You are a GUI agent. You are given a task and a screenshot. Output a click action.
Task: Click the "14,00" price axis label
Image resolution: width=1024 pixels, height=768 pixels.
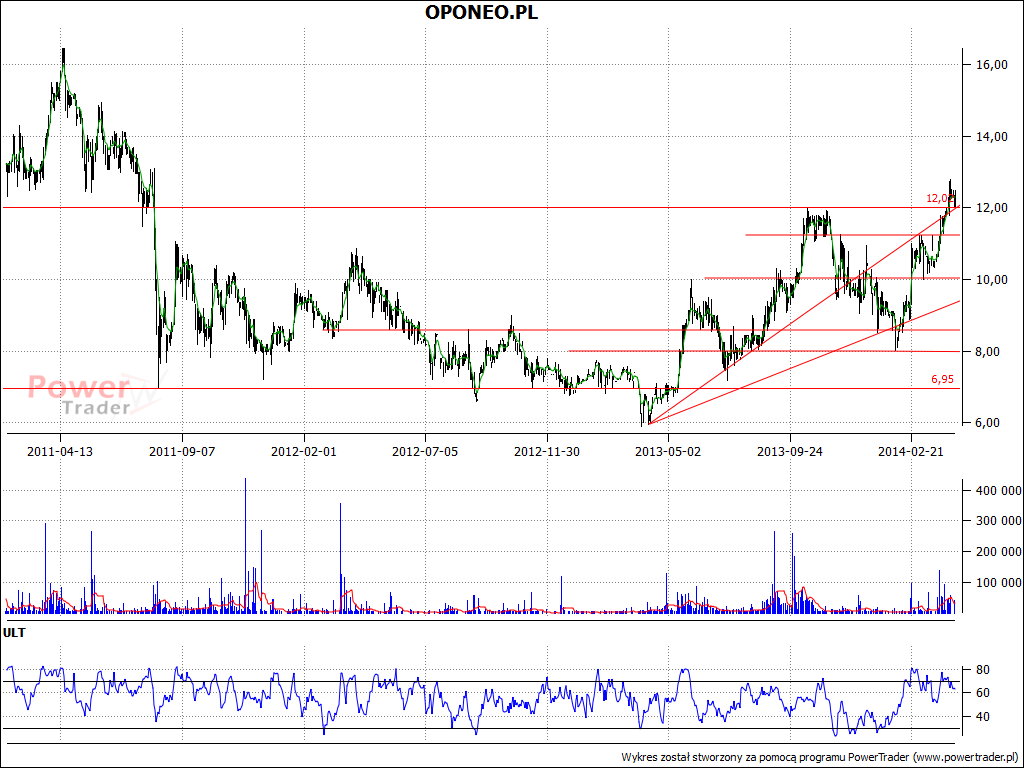(993, 136)
